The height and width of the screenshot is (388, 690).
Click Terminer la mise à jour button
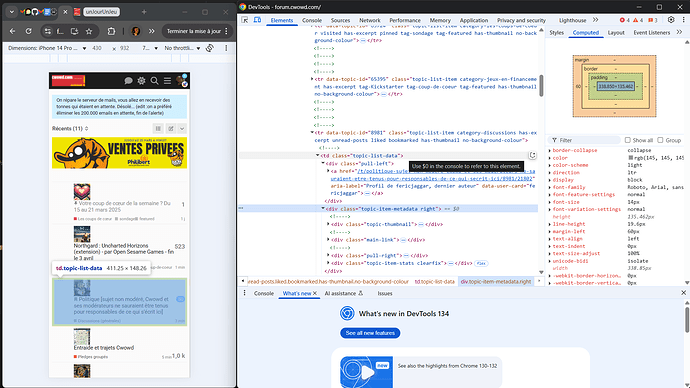(x=194, y=31)
